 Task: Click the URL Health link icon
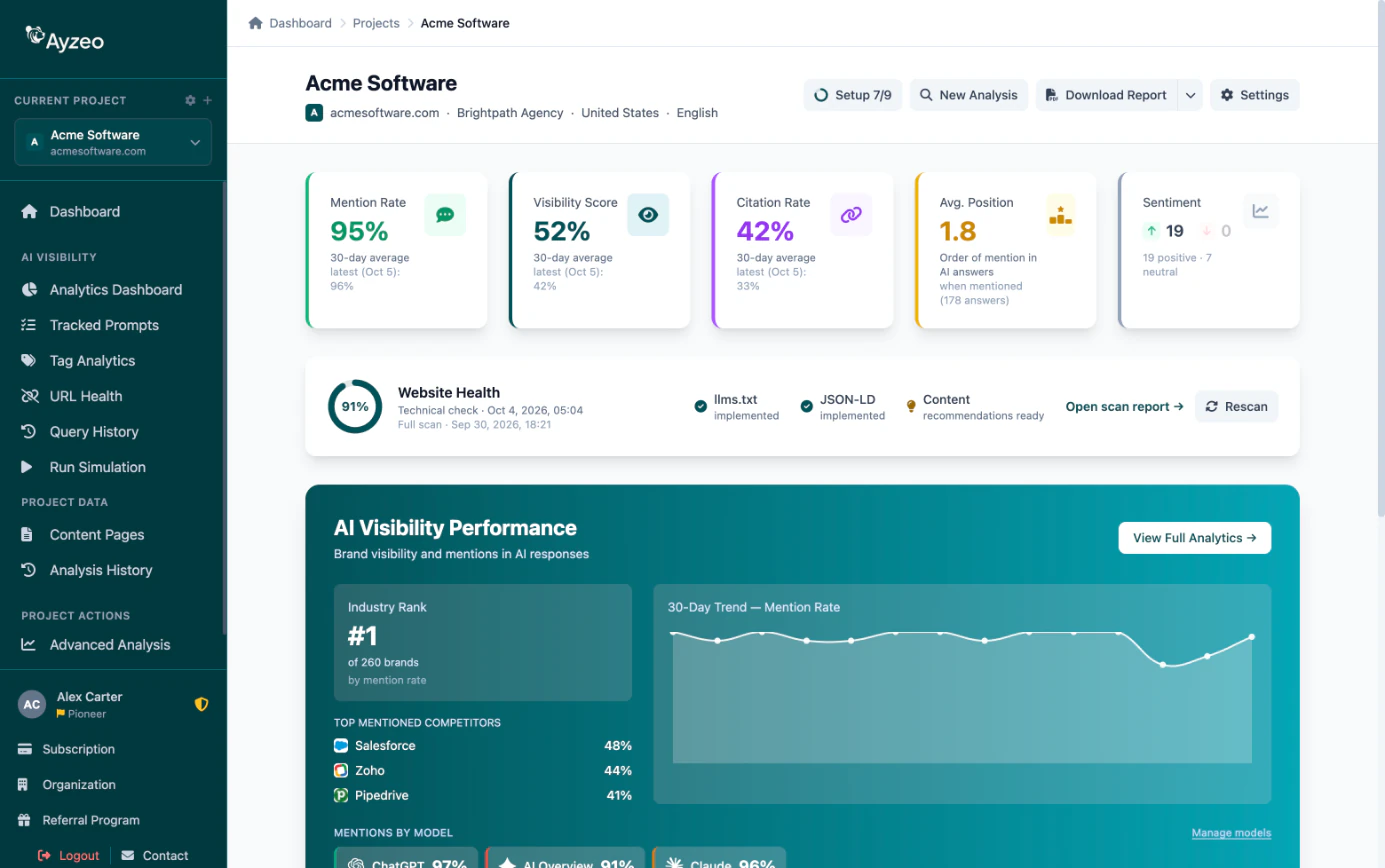tap(29, 396)
